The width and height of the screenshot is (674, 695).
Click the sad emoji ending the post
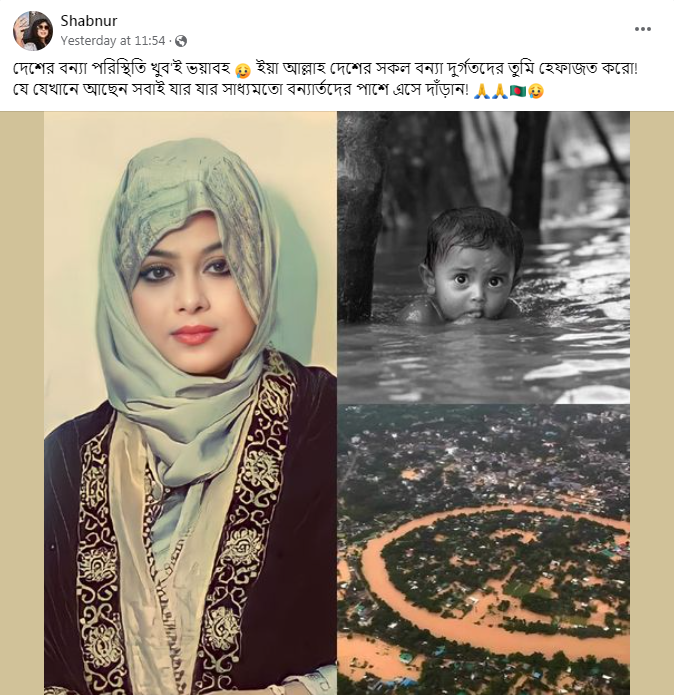tap(536, 93)
